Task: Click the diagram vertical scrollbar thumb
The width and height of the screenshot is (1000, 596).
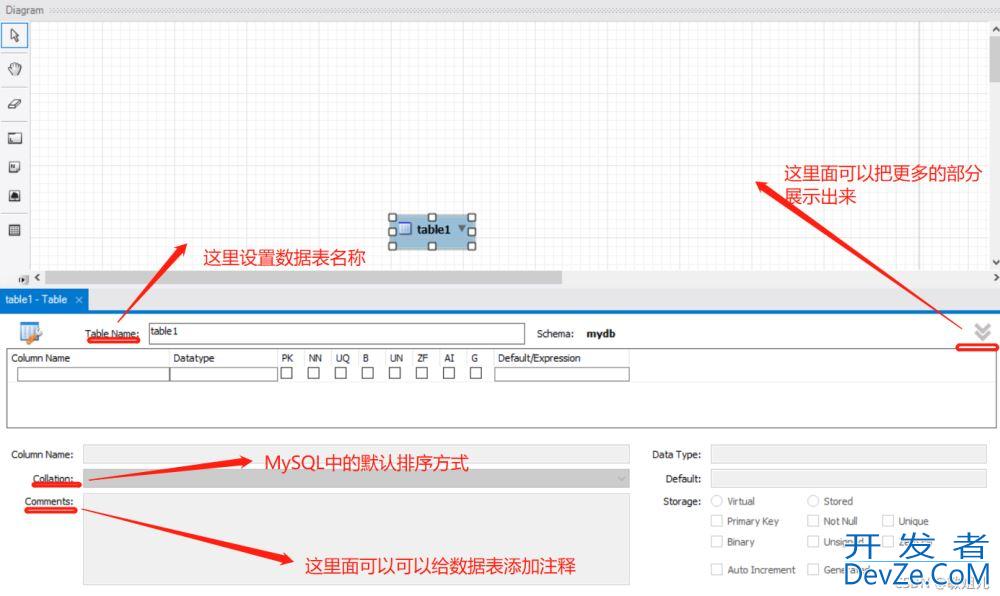Action: coord(995,59)
